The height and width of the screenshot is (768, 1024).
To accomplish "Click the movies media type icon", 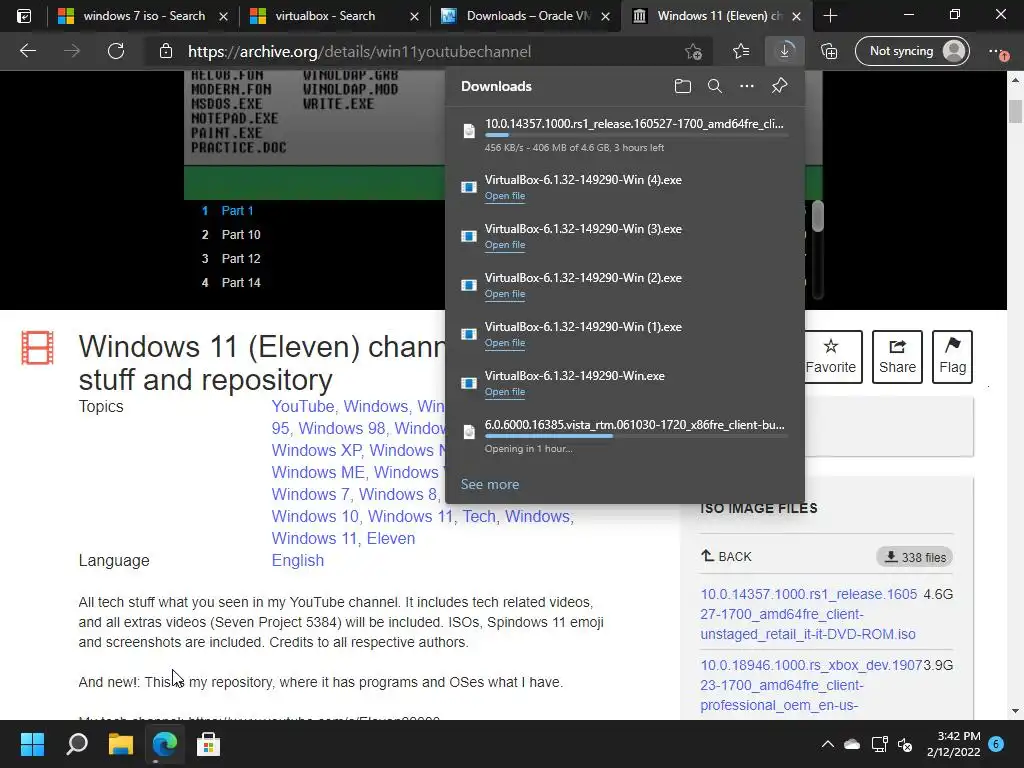I will pyautogui.click(x=37, y=347).
